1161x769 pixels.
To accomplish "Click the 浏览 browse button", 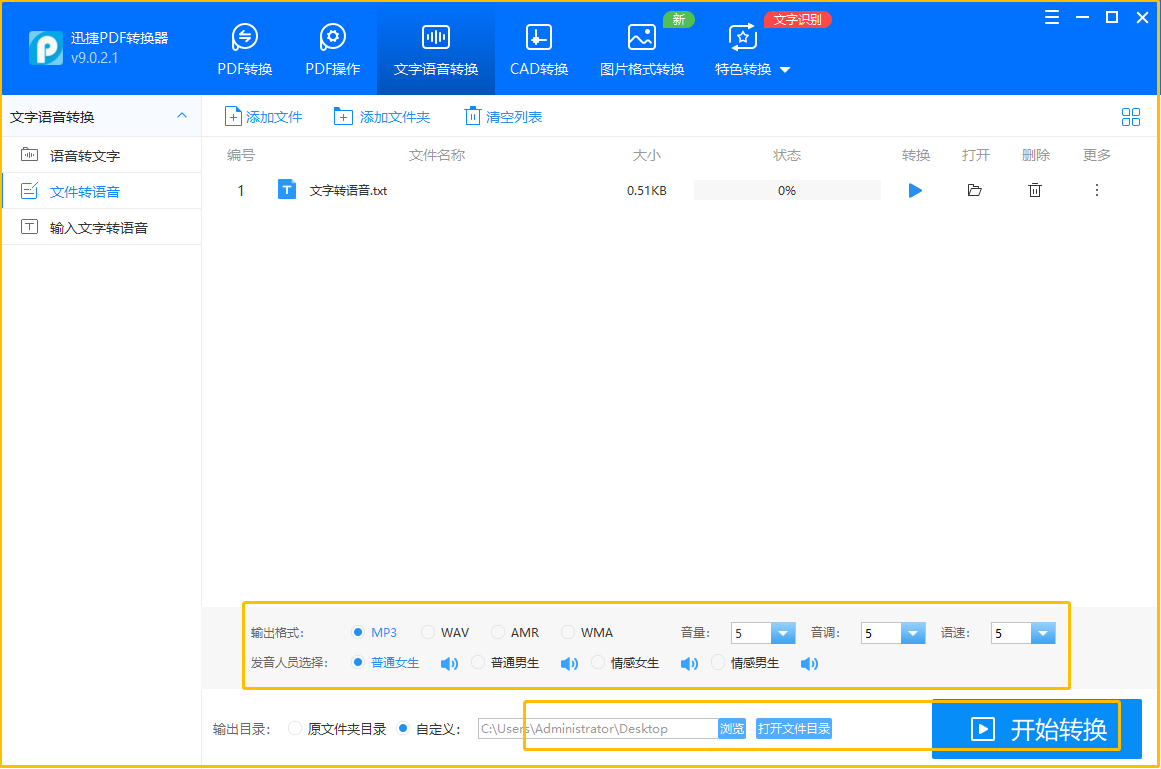I will (x=732, y=729).
